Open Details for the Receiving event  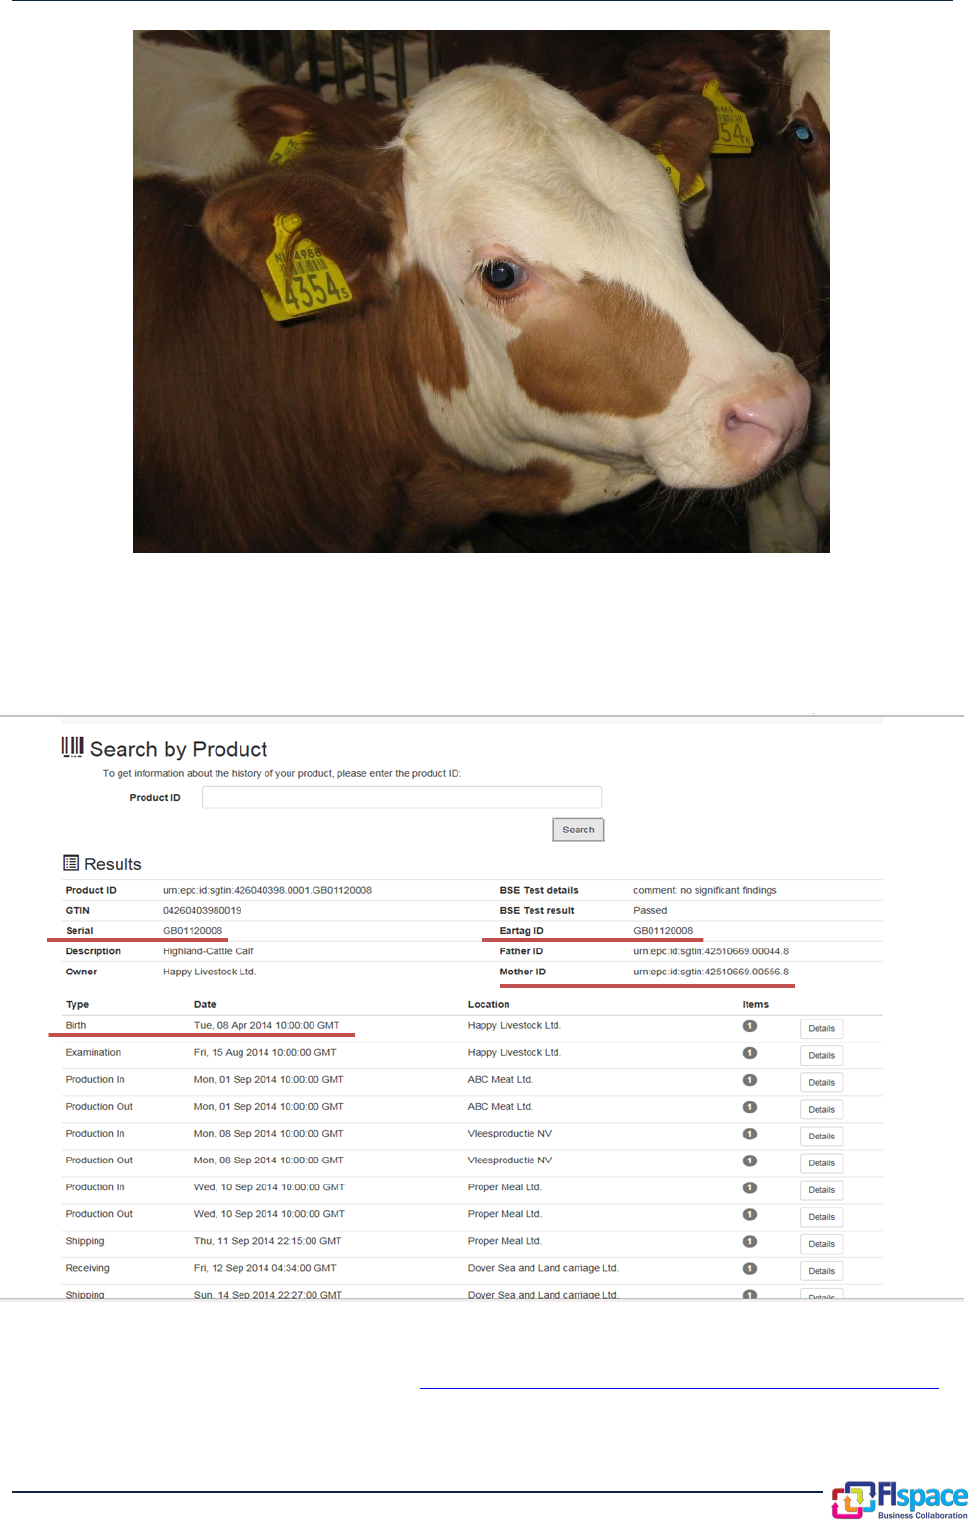821,1271
